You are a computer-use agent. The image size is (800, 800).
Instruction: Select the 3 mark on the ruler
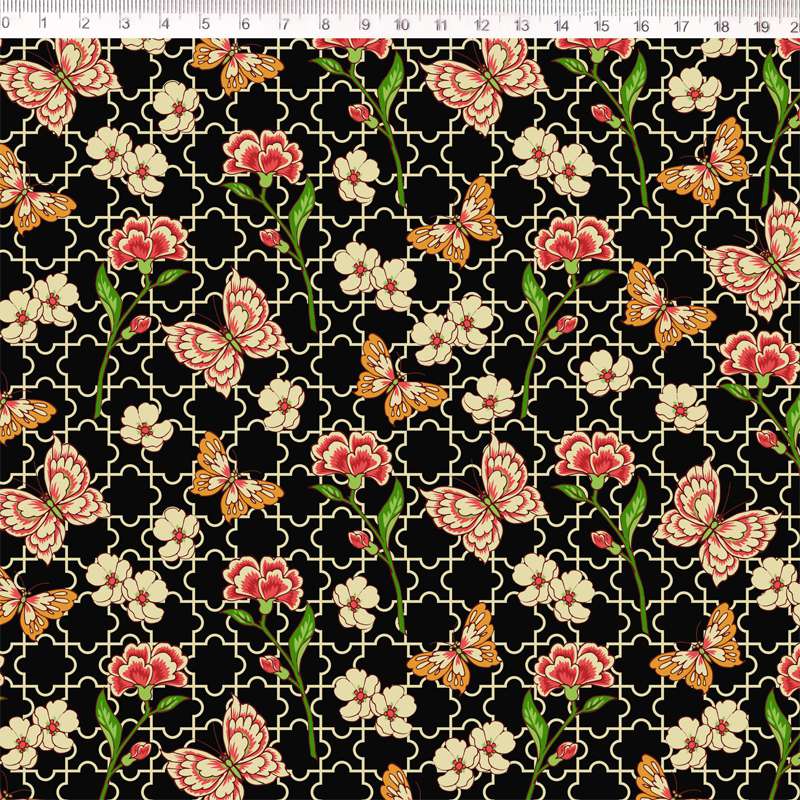click(125, 25)
